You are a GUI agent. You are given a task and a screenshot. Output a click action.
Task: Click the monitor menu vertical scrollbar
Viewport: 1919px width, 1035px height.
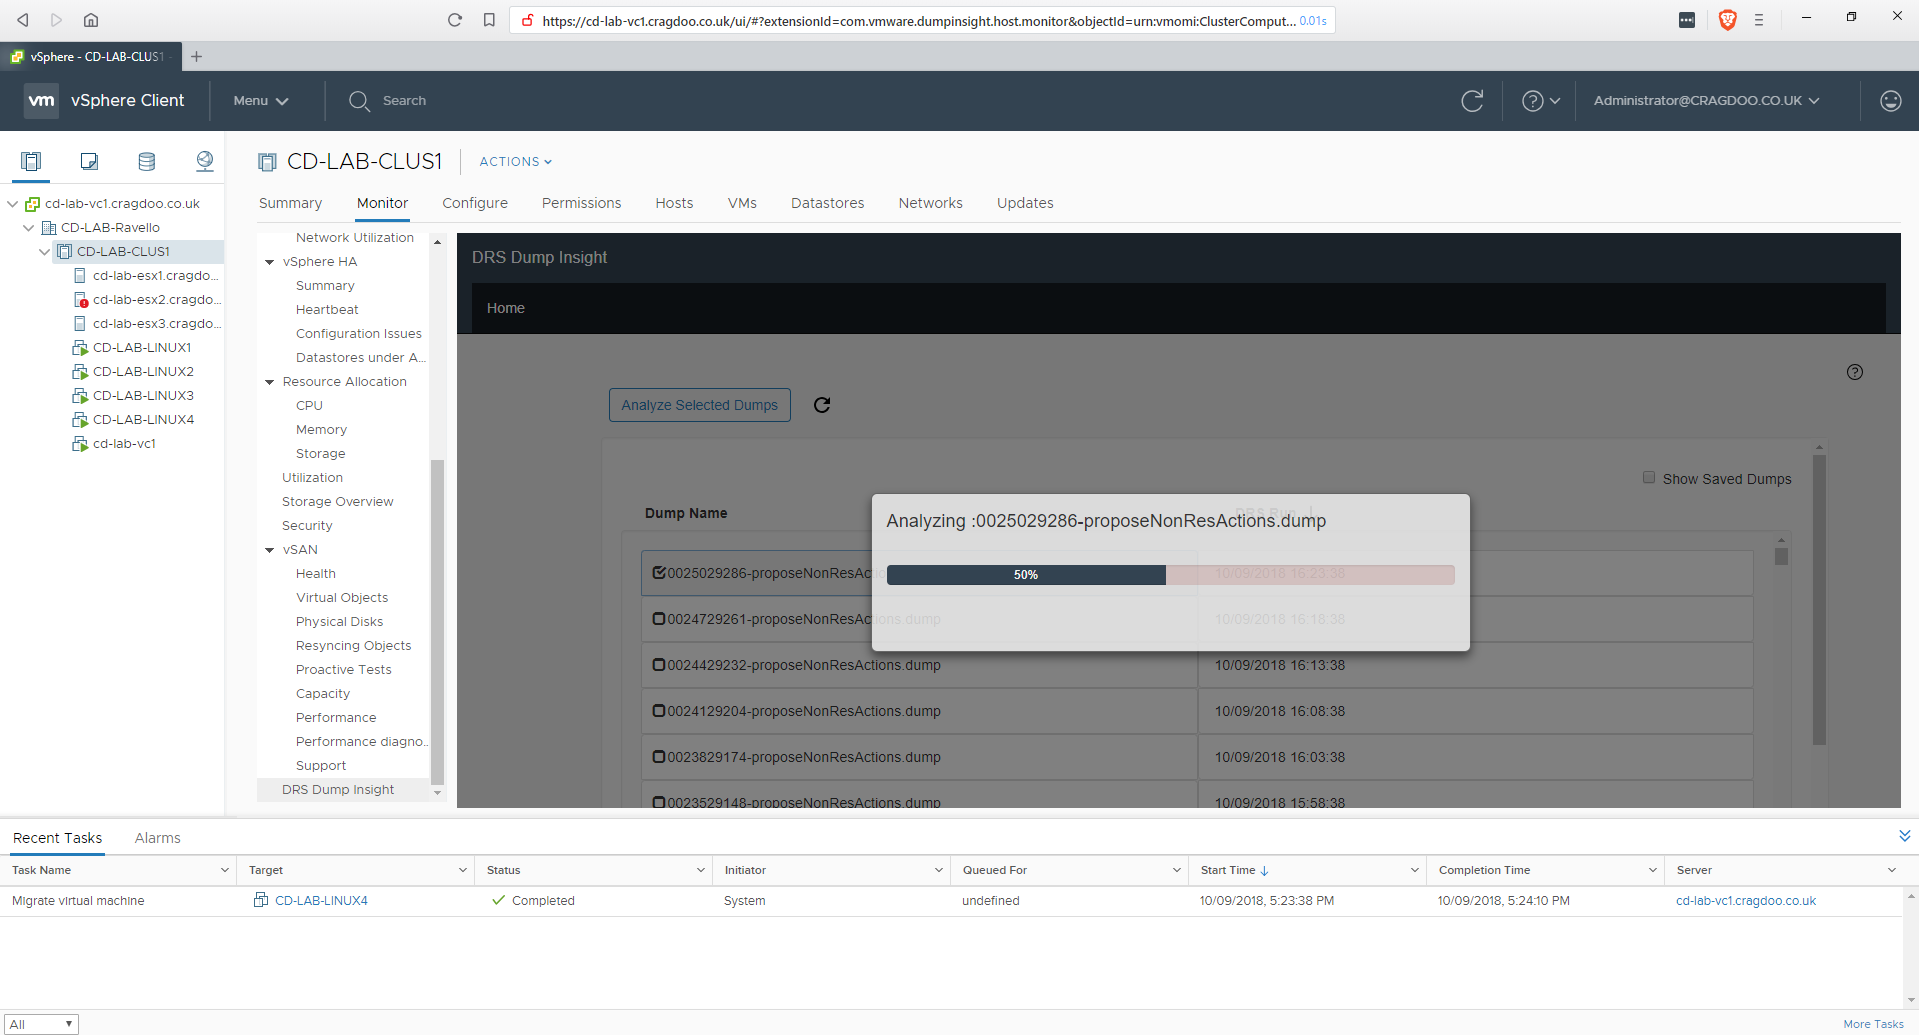[x=437, y=621]
